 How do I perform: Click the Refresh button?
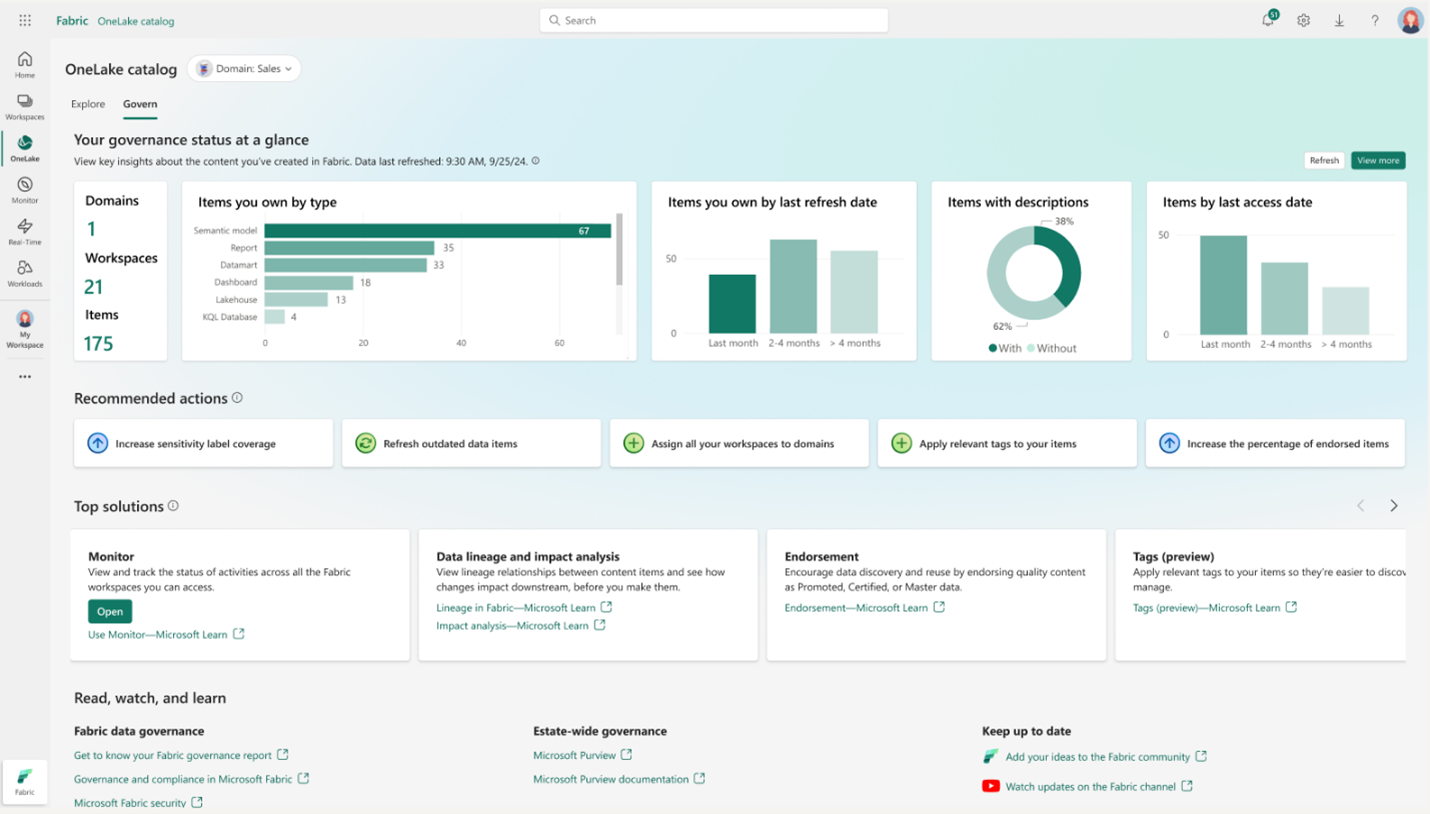point(1324,160)
